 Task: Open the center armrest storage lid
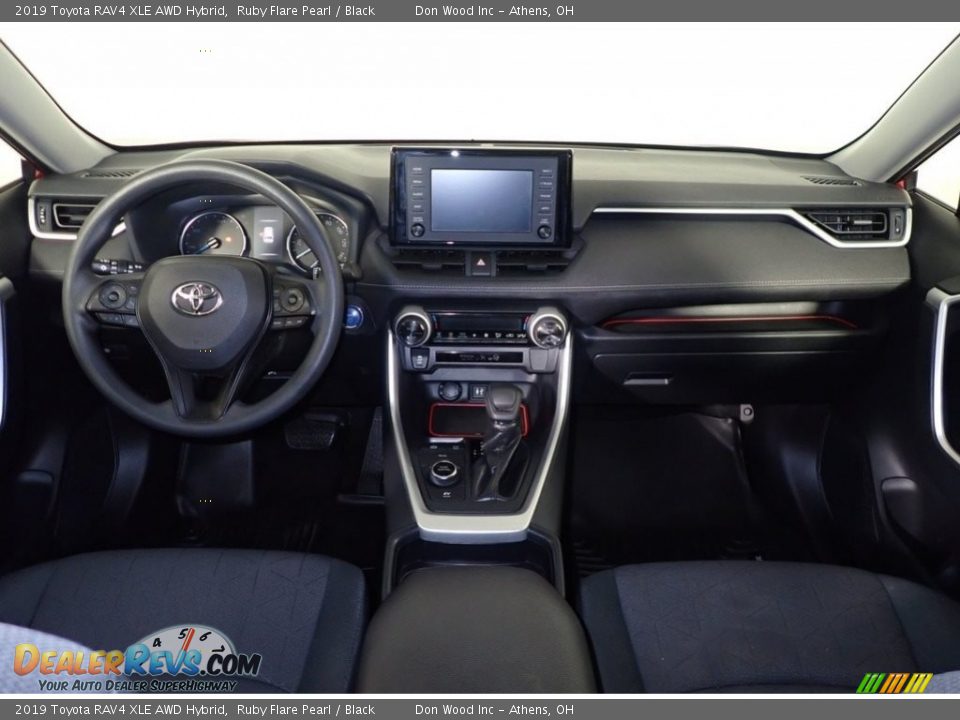[x=475, y=630]
